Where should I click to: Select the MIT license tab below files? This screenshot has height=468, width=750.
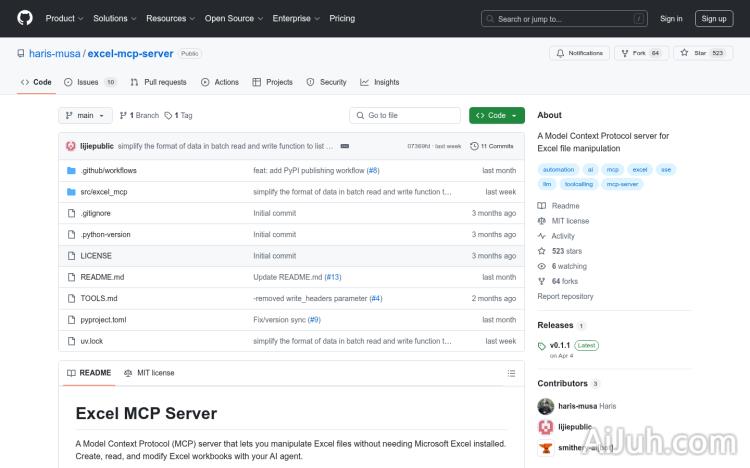pyautogui.click(x=149, y=373)
